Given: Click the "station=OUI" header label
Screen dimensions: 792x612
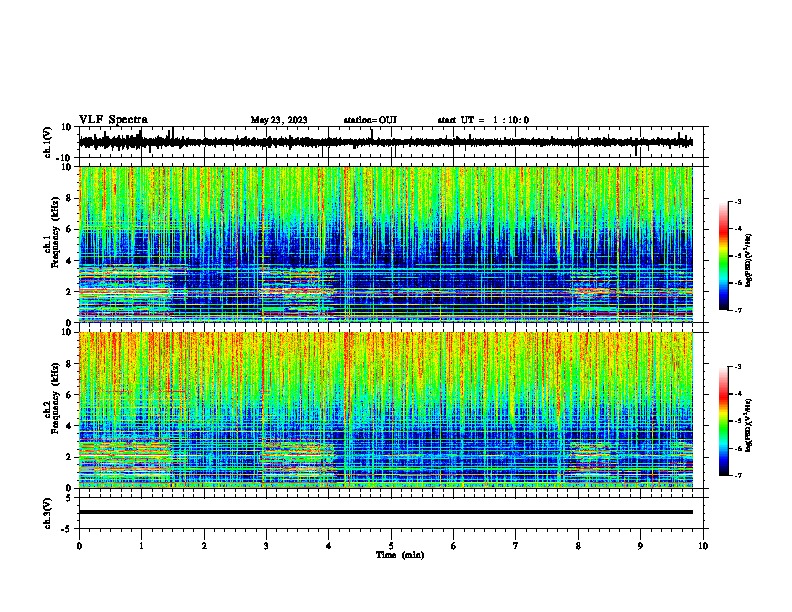Looking at the screenshot, I should [x=370, y=120].
